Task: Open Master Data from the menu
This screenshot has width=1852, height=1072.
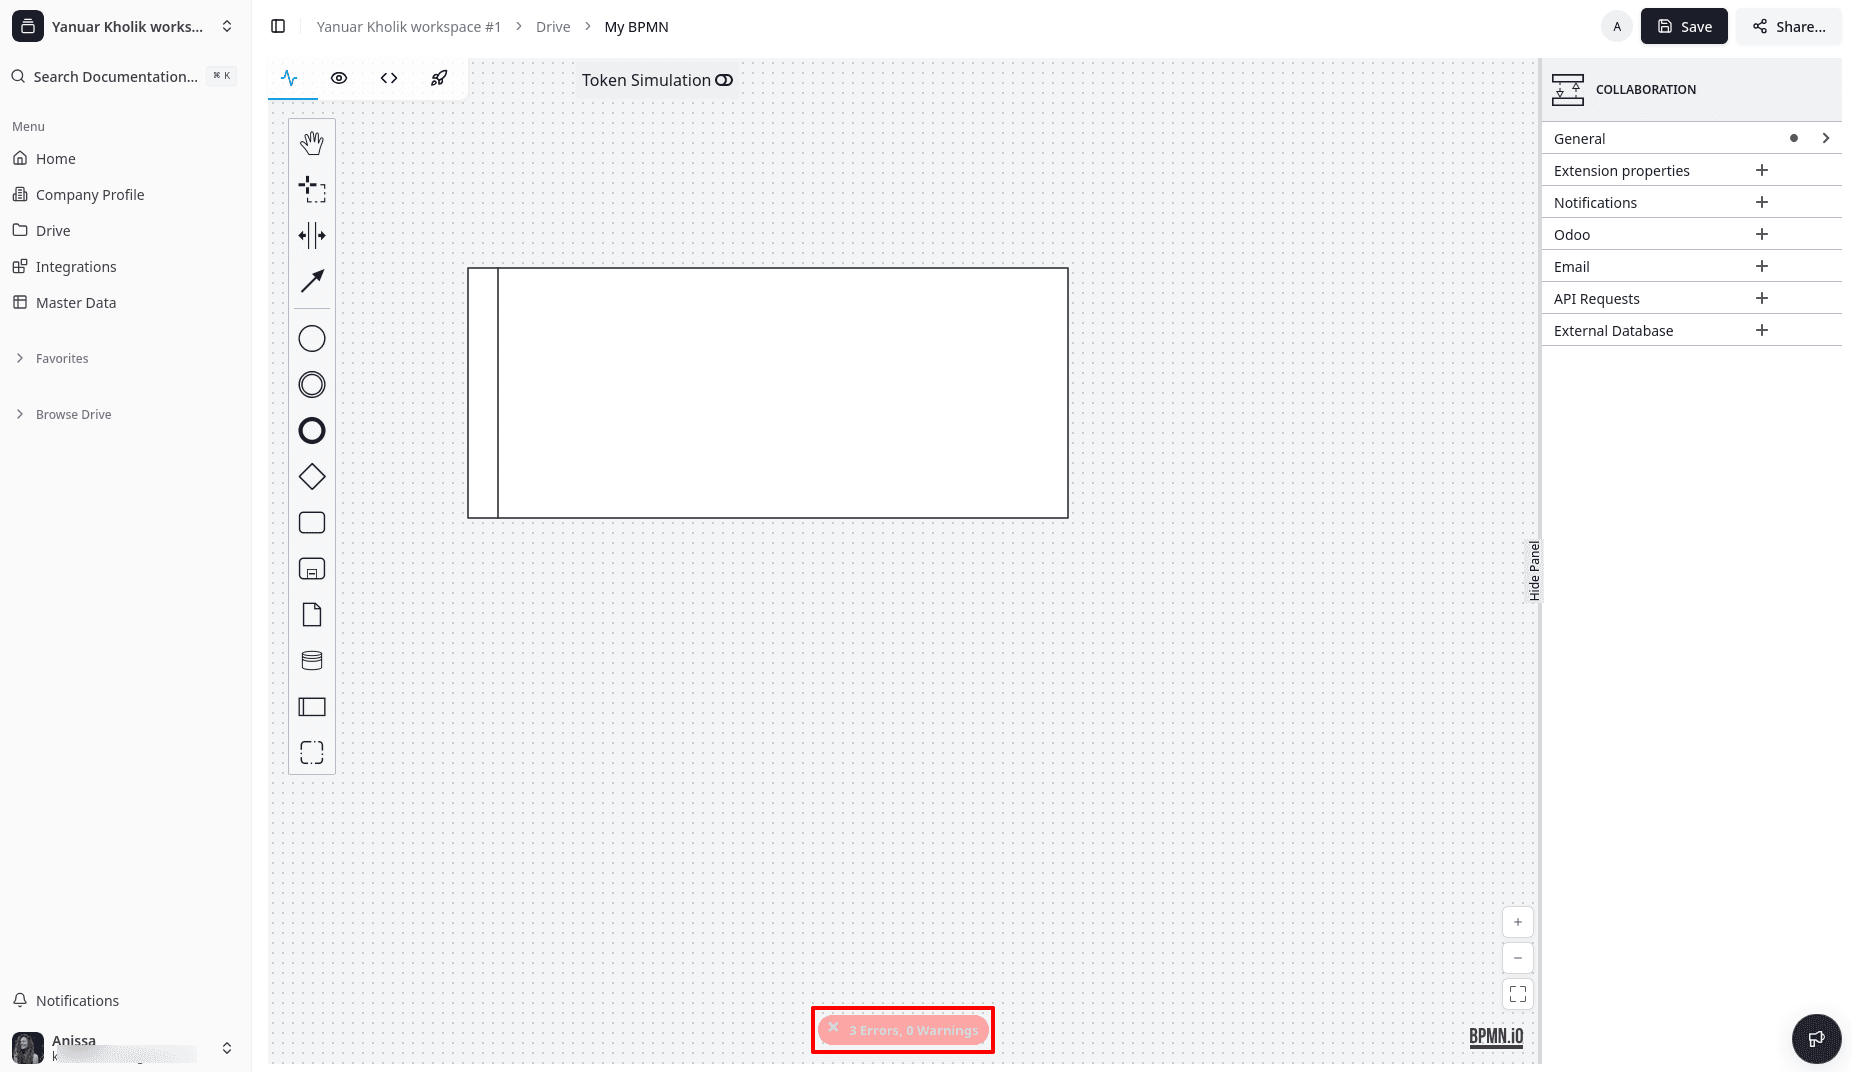Action: [76, 303]
